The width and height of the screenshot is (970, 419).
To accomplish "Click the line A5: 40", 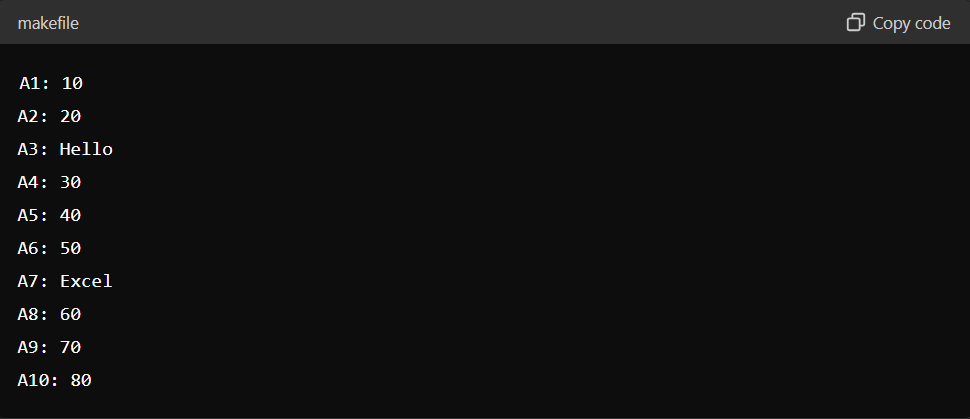I will 49,215.
